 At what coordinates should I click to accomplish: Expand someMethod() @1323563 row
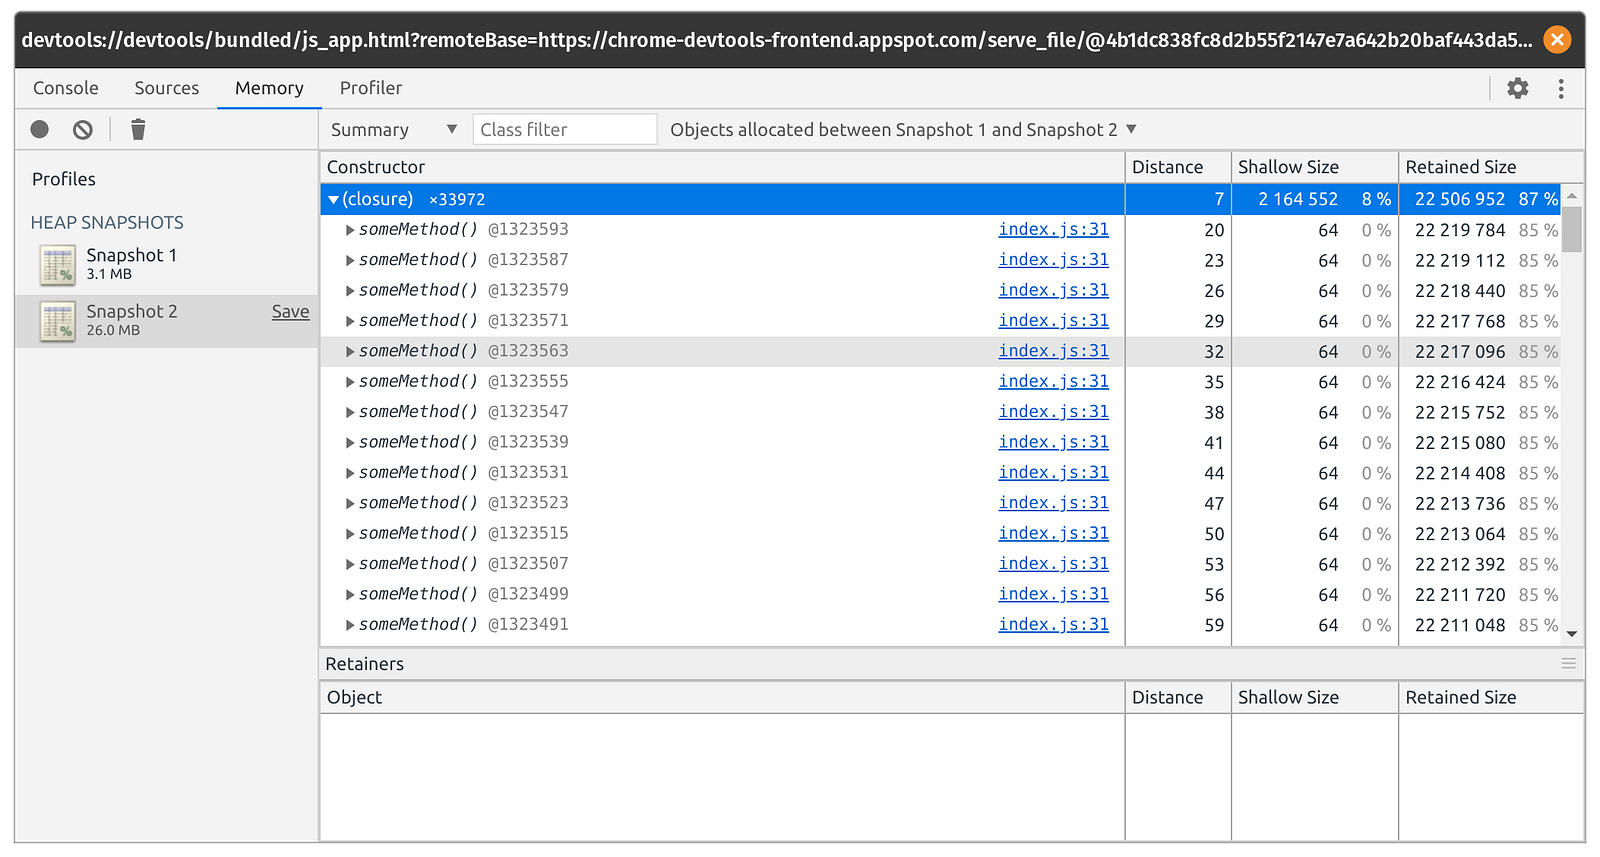click(x=350, y=351)
